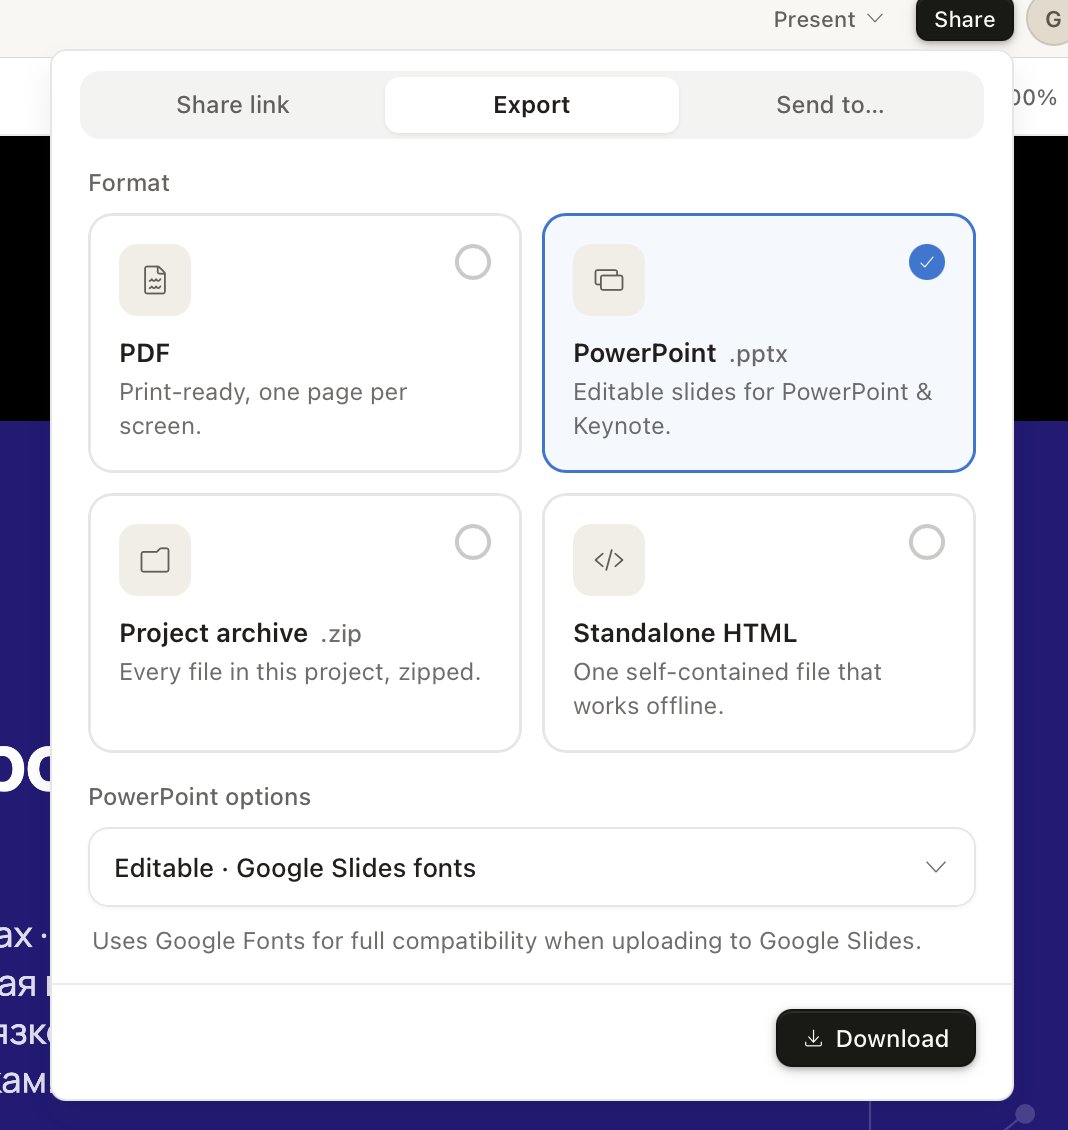Select the PowerPoint checked radio button
The width and height of the screenshot is (1068, 1130).
[x=927, y=262]
